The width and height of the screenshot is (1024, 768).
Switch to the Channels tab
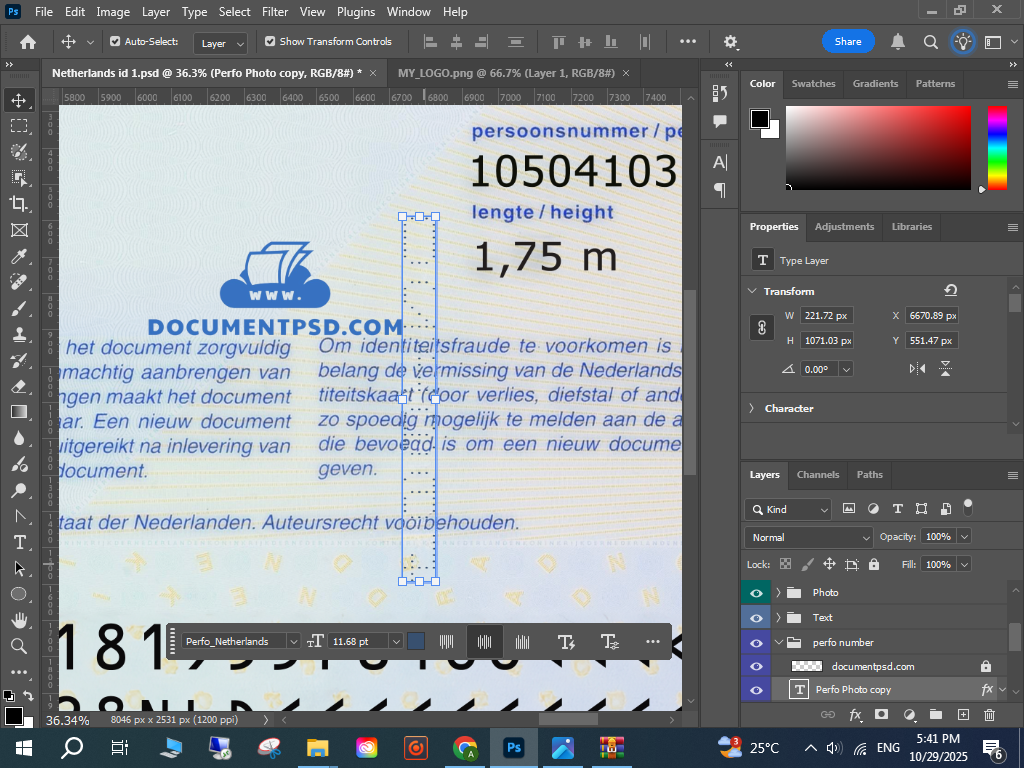click(817, 474)
